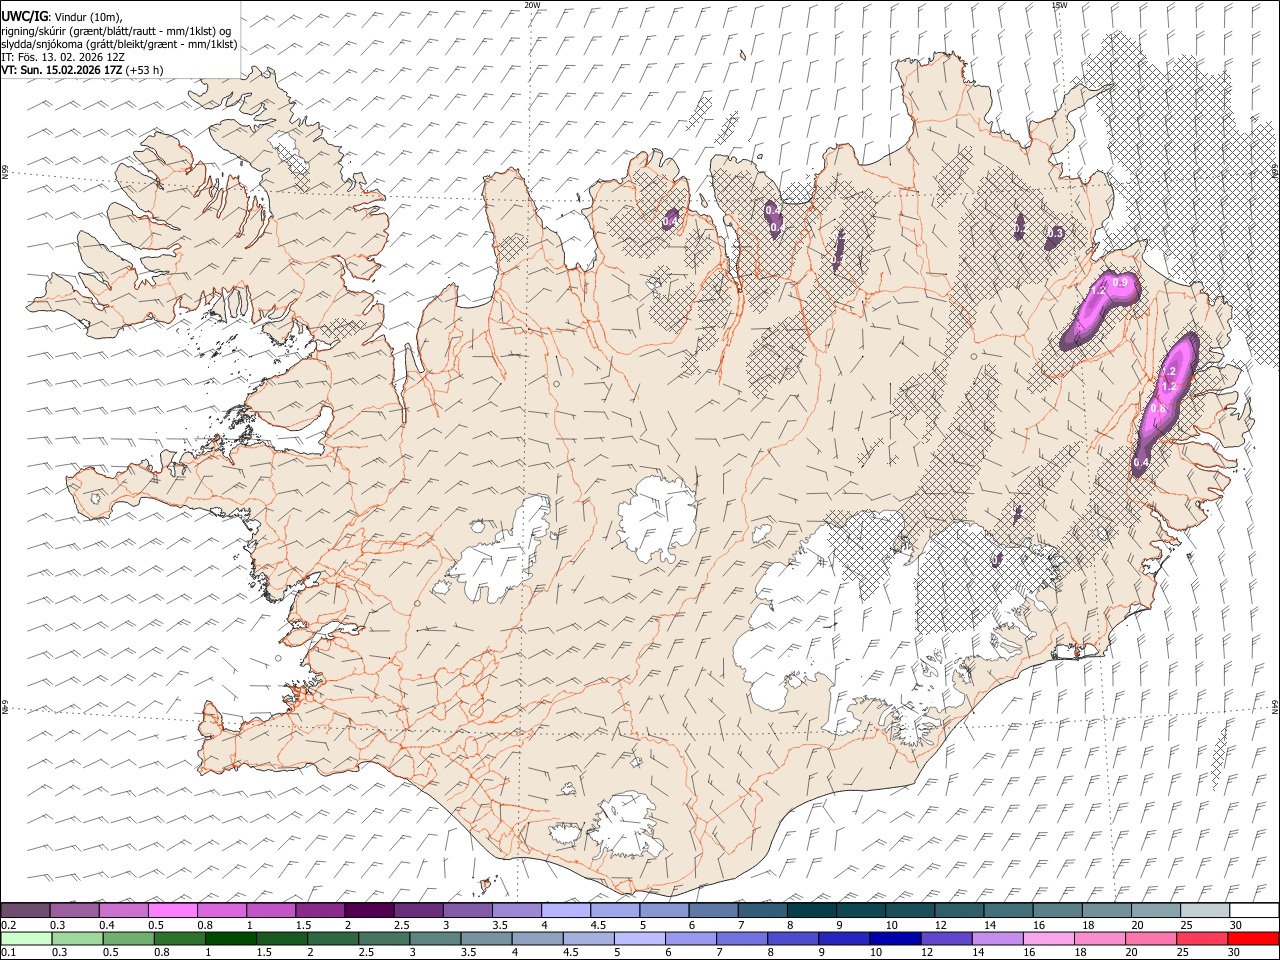The image size is (1280, 960).
Task: Click the "0.2" label in upper legend row
Action: tap(9, 925)
